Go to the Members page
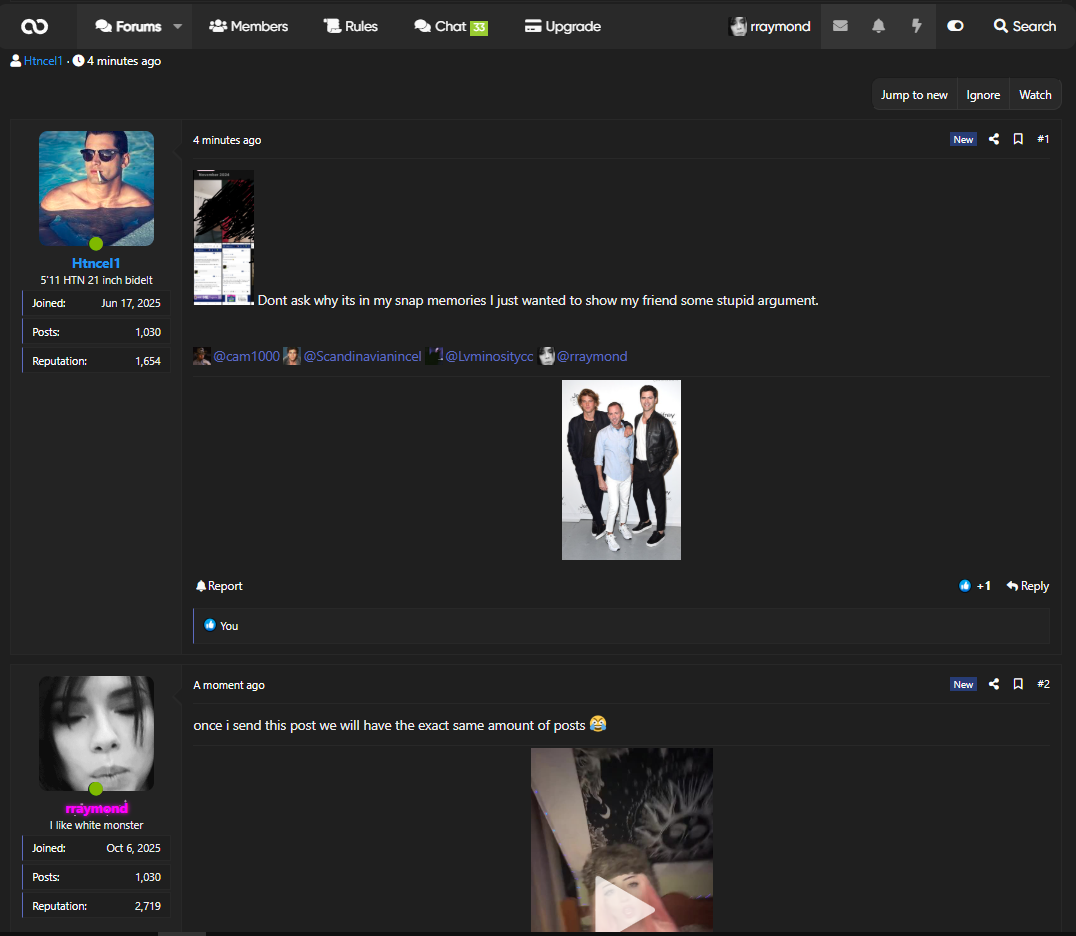Image resolution: width=1076 pixels, height=936 pixels. [249, 26]
